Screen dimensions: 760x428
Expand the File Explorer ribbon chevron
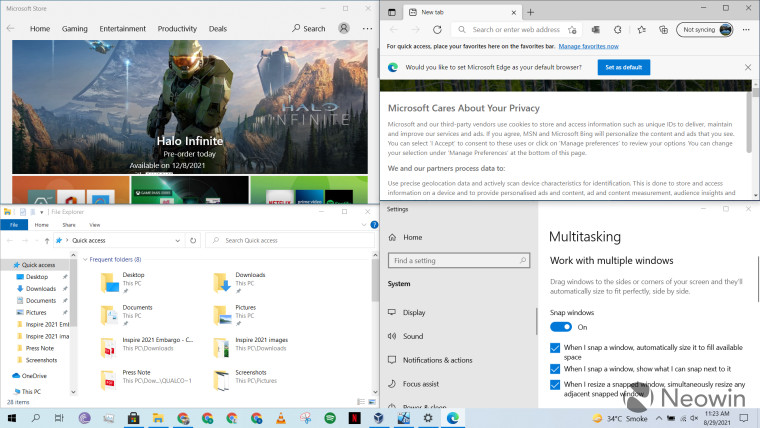[x=364, y=225]
